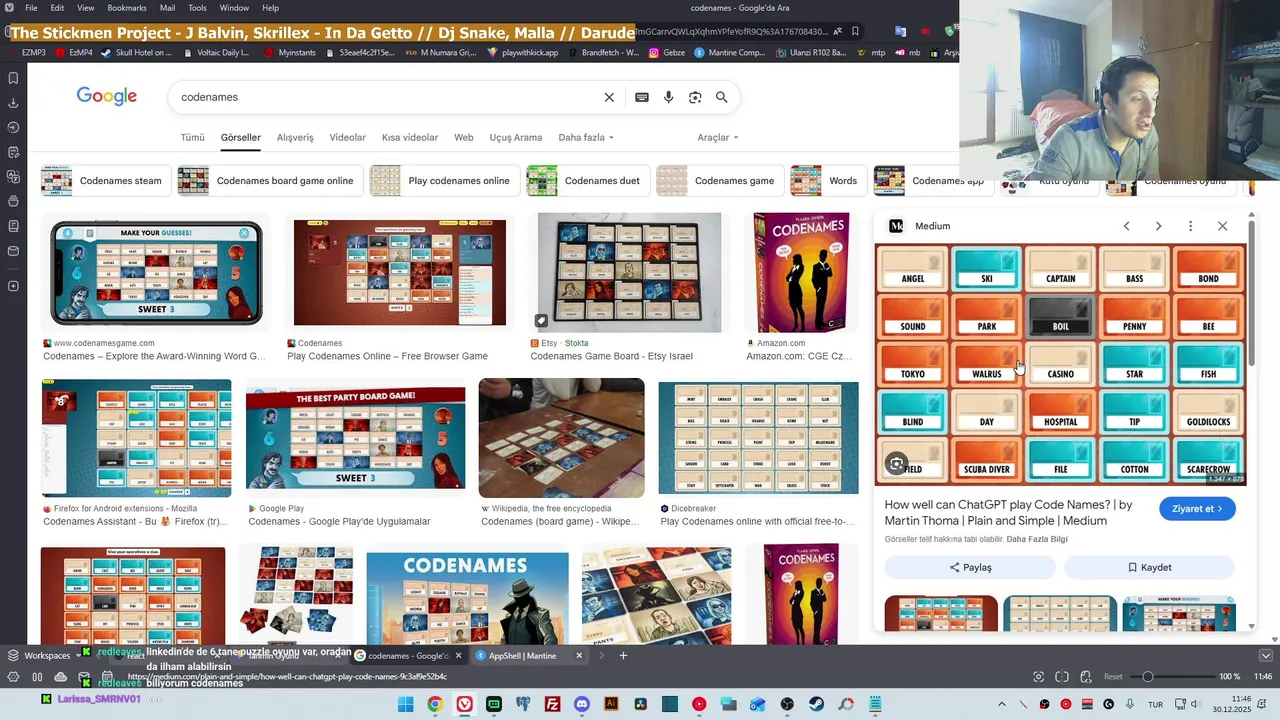Open Vivaldi icon in Windows taskbar

(x=464, y=704)
